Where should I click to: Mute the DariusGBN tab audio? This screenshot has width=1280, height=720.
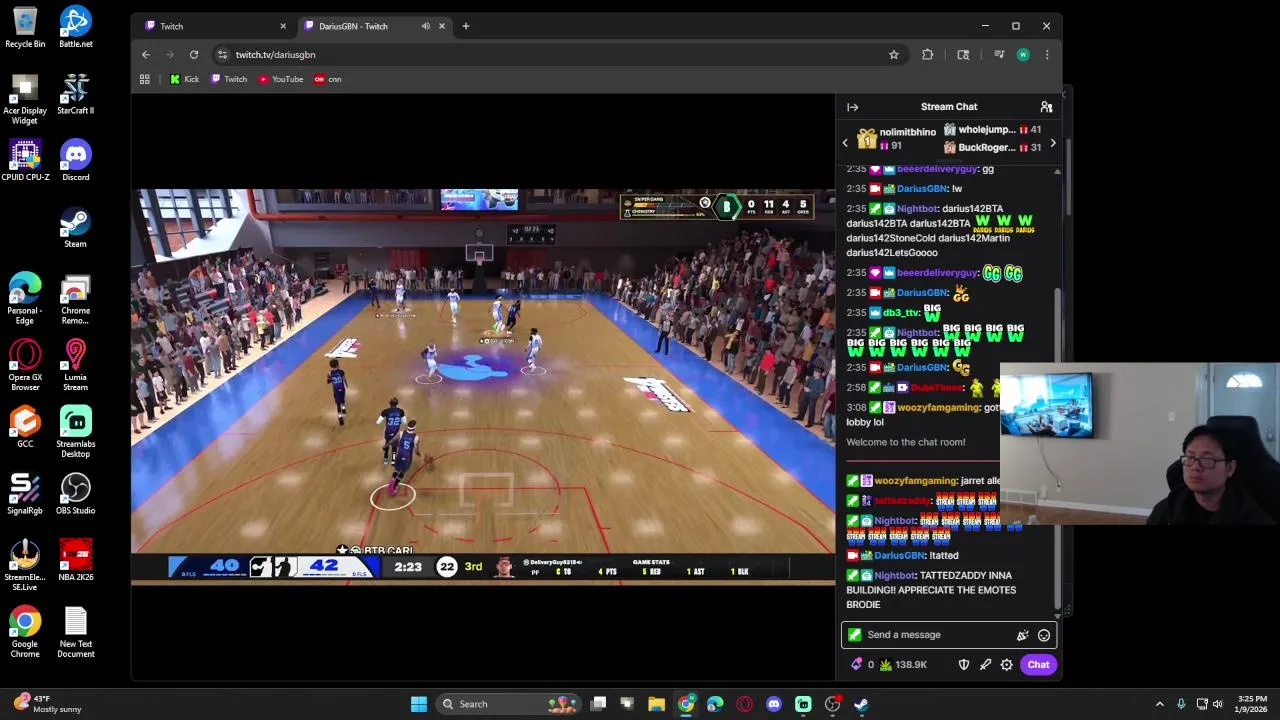click(426, 26)
